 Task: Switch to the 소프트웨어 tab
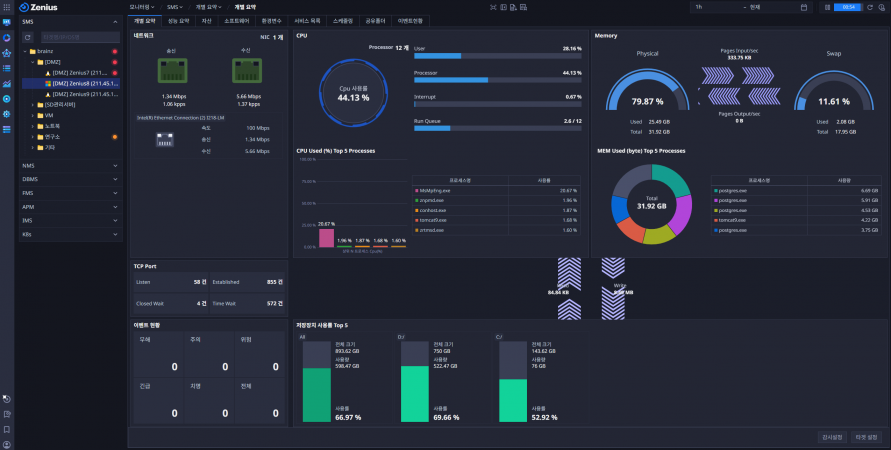[x=236, y=21]
